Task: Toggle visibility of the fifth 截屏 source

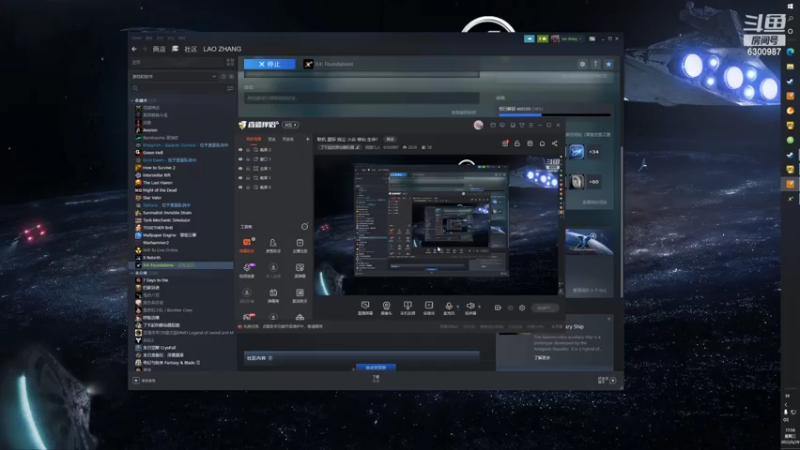Action: pos(241,187)
